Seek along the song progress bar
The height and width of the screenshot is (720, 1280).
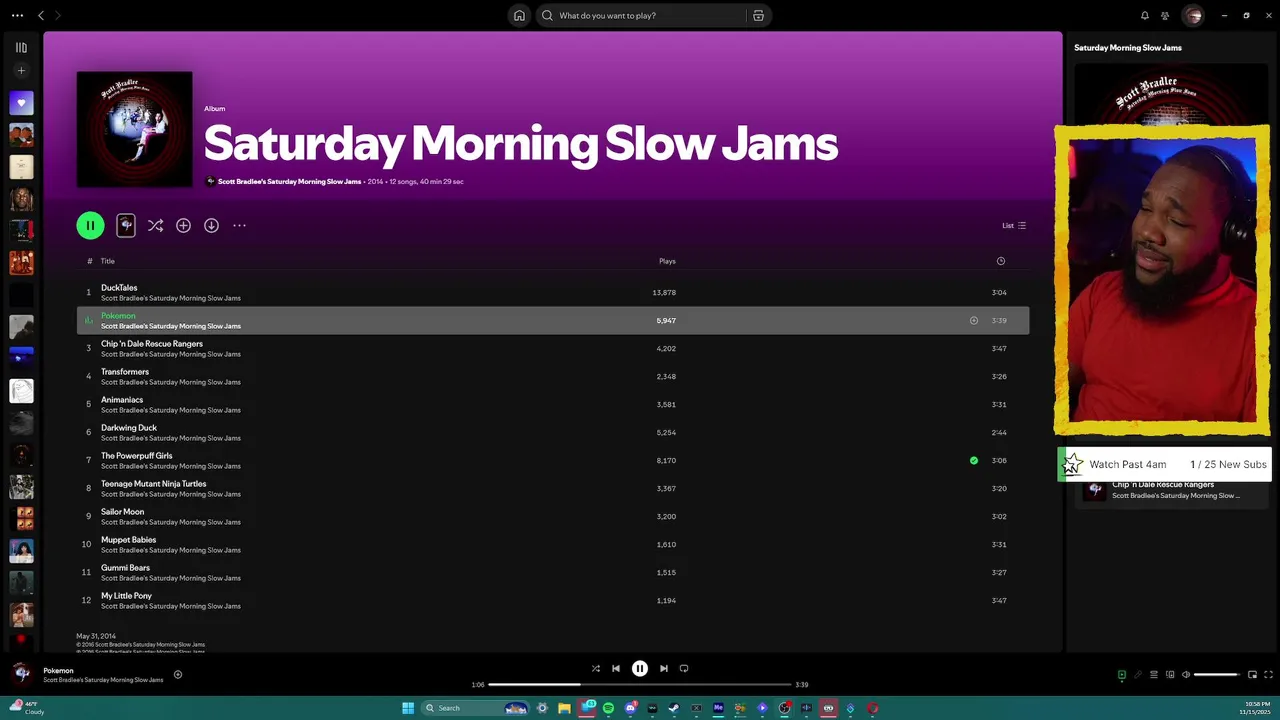(x=640, y=685)
